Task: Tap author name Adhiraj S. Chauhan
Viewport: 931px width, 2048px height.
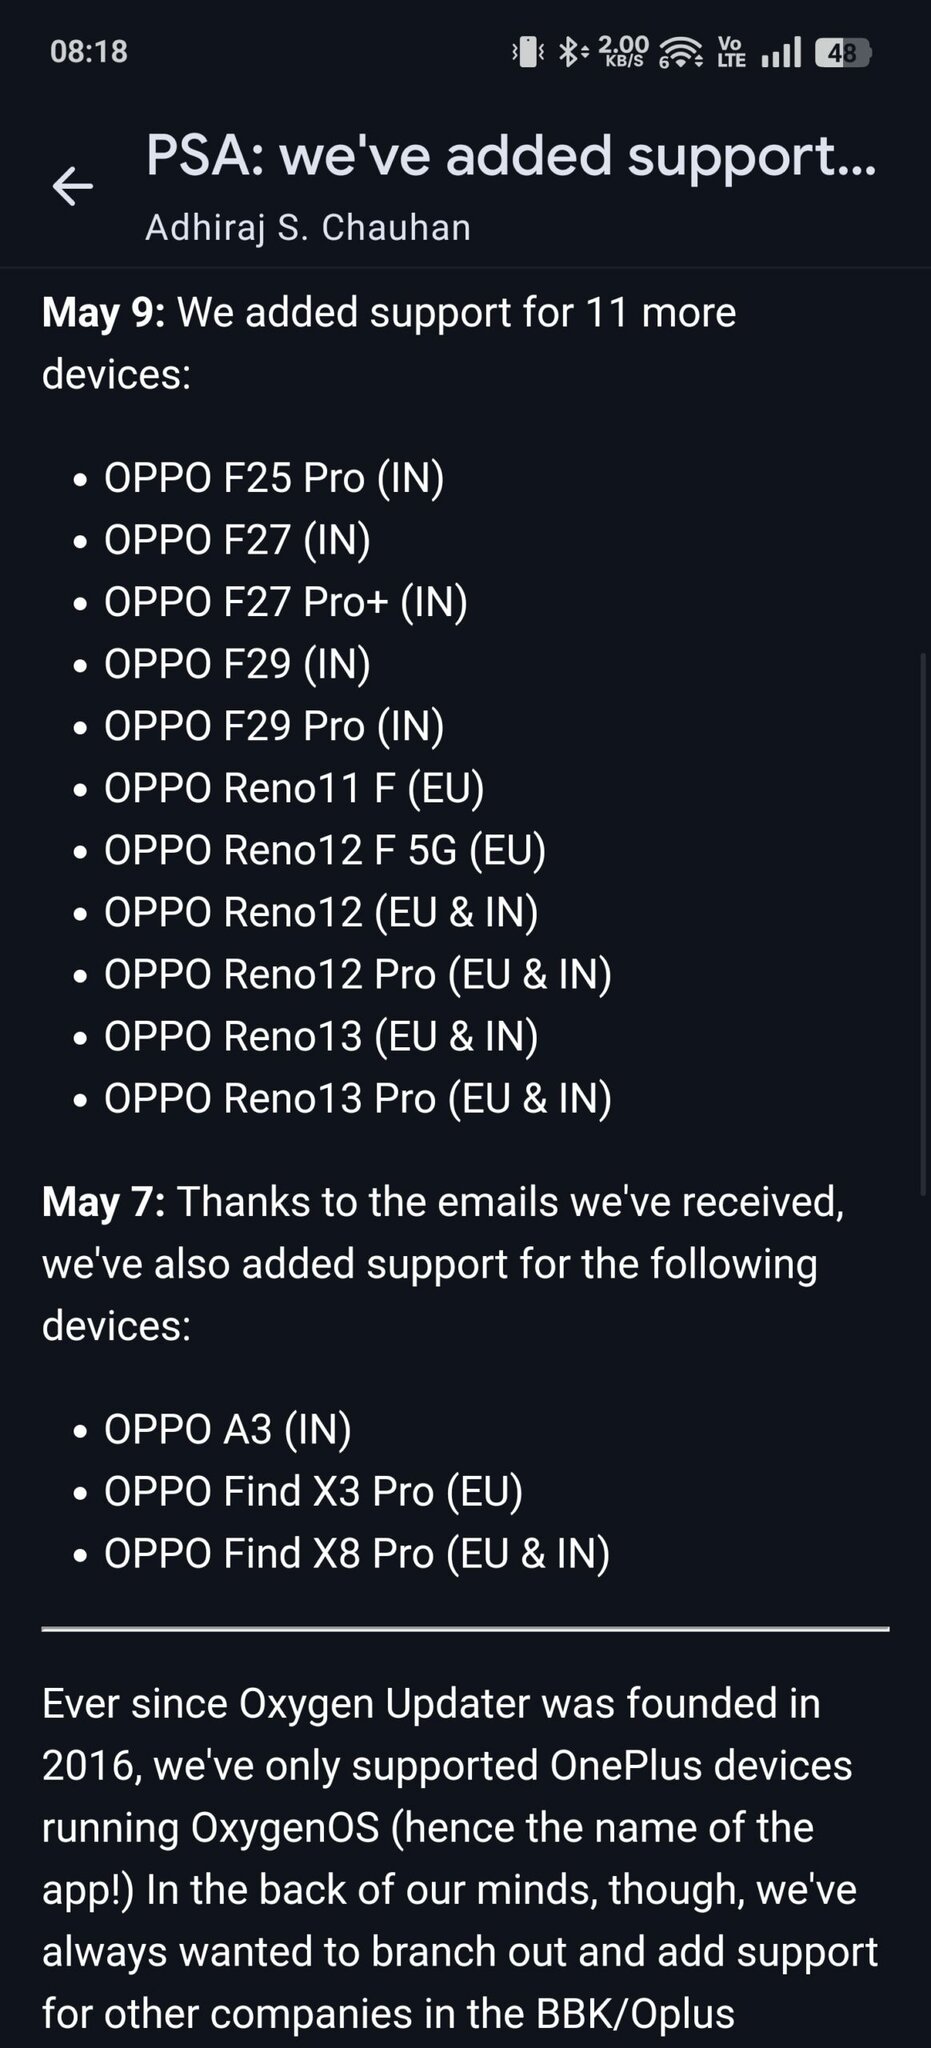Action: pos(308,227)
